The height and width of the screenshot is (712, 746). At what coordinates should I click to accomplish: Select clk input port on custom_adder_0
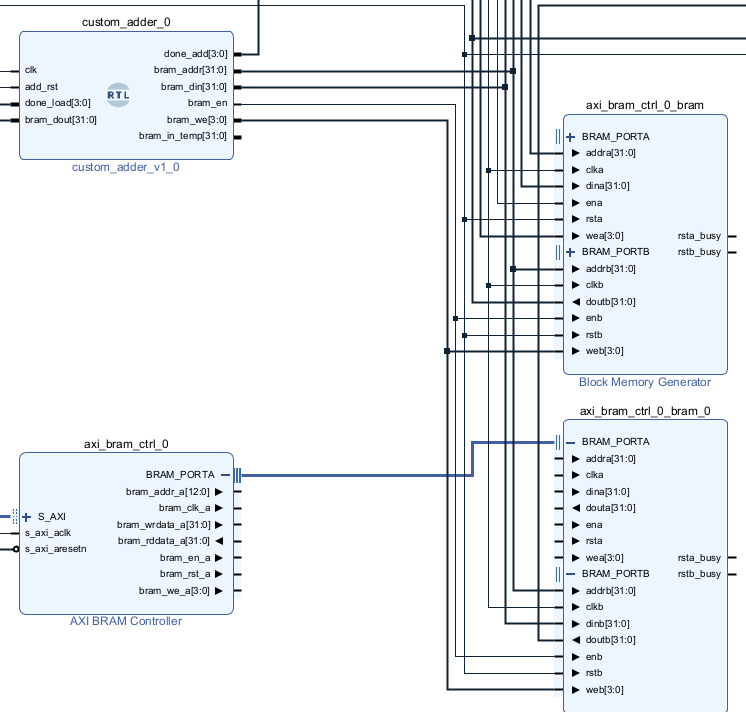(30, 70)
